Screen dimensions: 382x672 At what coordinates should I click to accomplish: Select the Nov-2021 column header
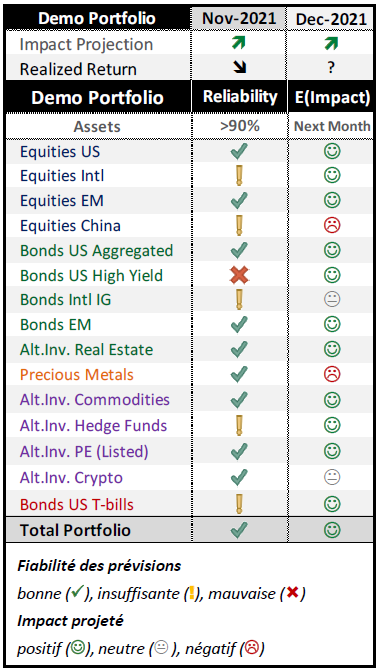239,18
